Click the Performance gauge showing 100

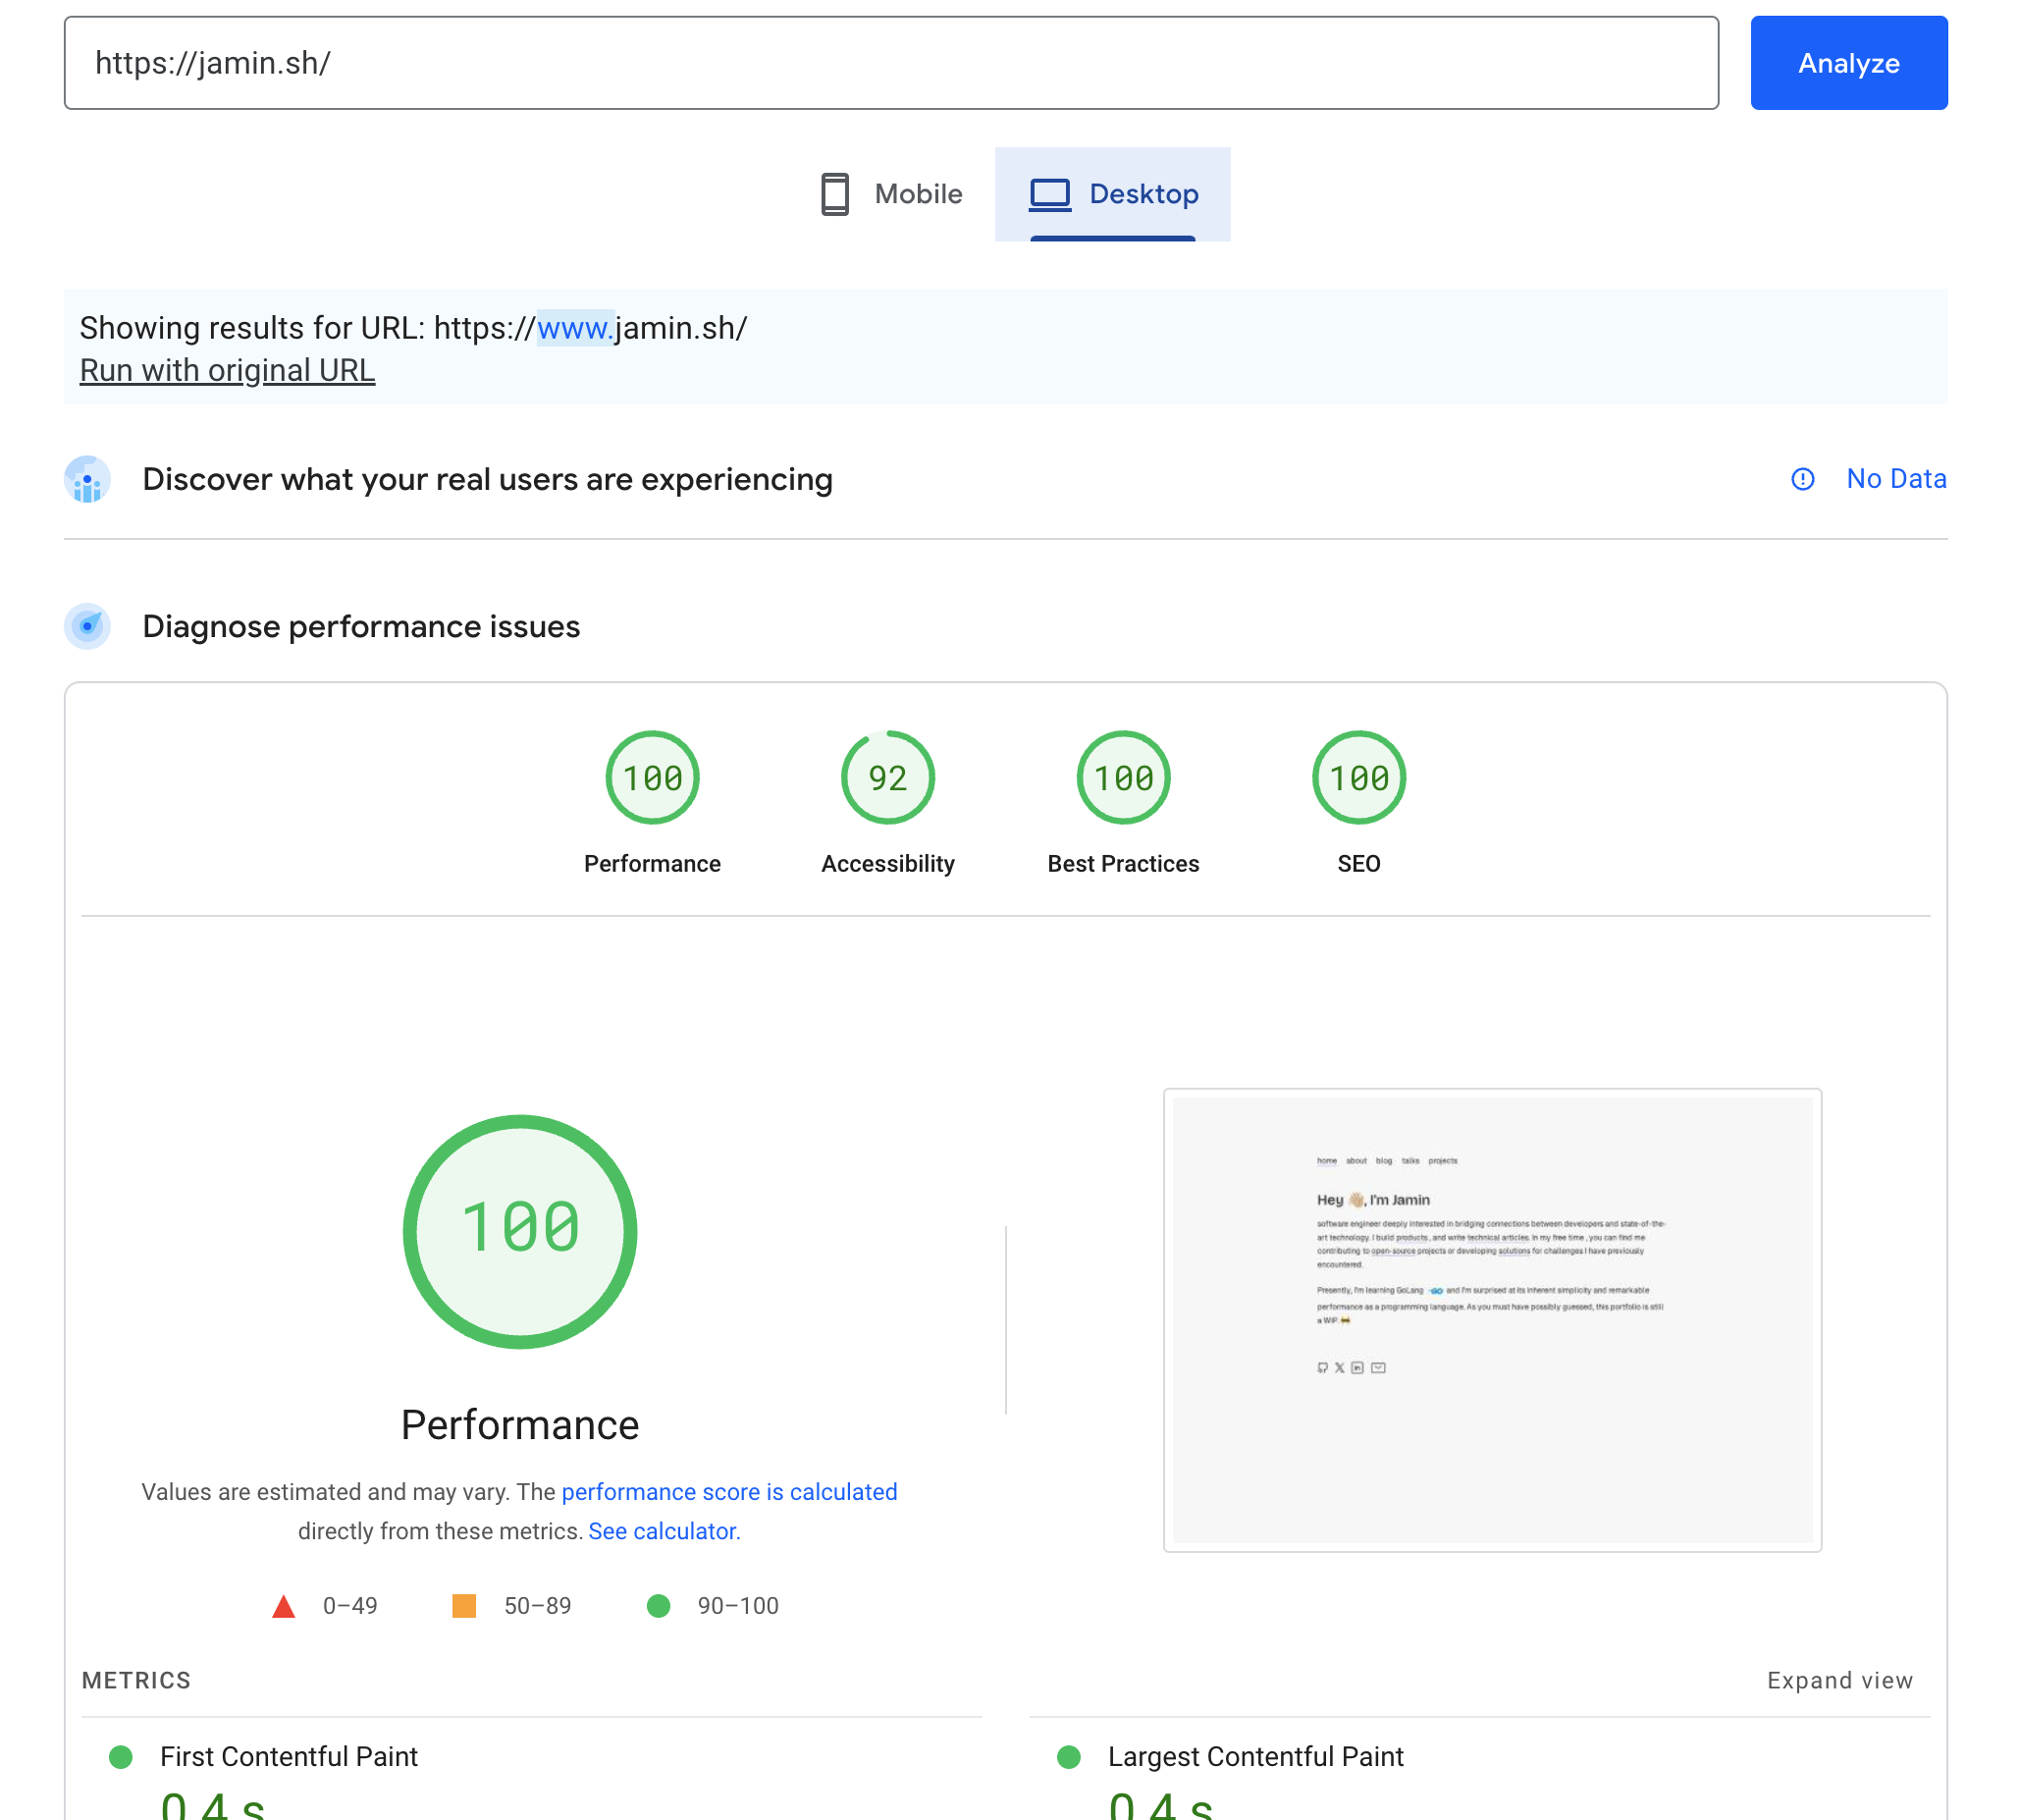click(652, 777)
